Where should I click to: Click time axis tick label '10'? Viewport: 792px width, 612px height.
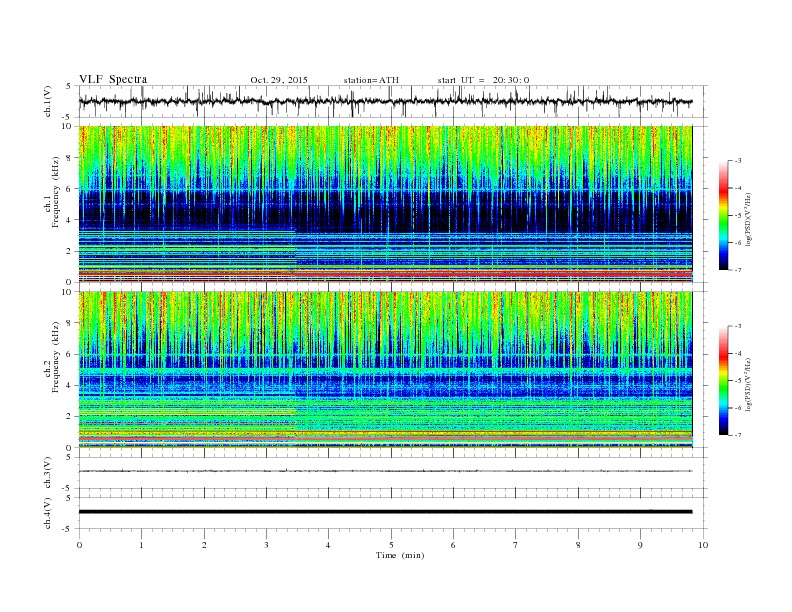(703, 545)
